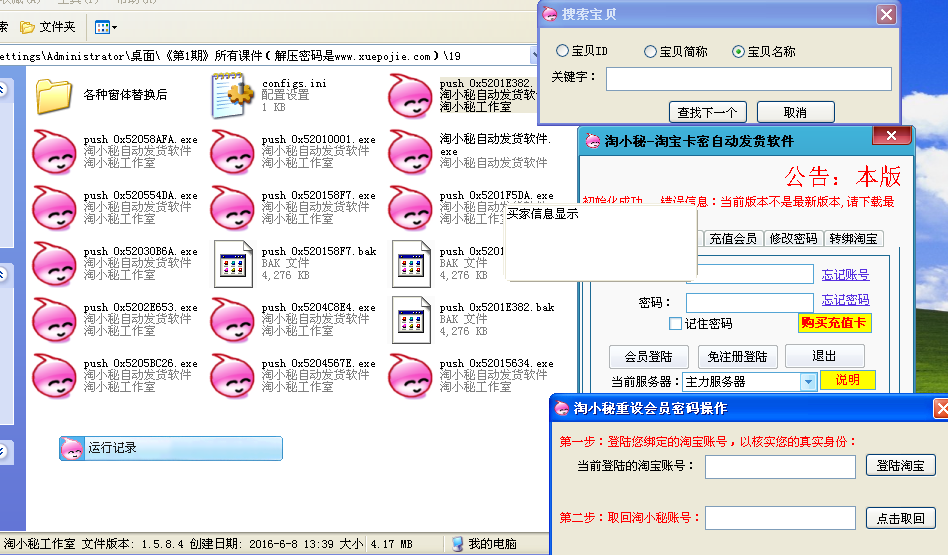Viewport: 948px width, 555px height.
Task: Select push 0x5205BC26.exe icon
Action: 54,375
